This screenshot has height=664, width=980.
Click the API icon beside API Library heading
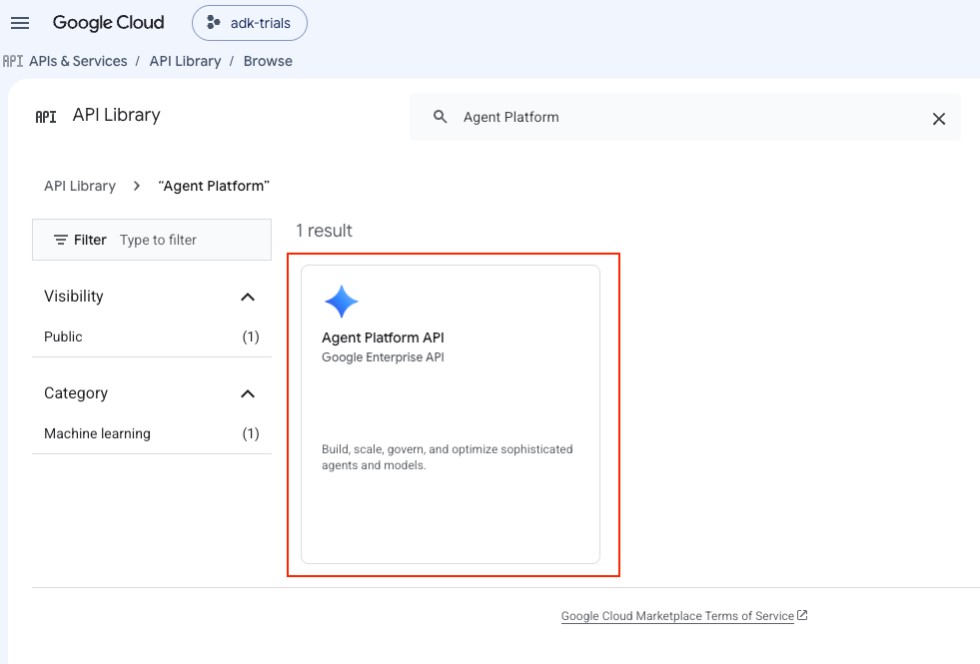click(x=46, y=117)
